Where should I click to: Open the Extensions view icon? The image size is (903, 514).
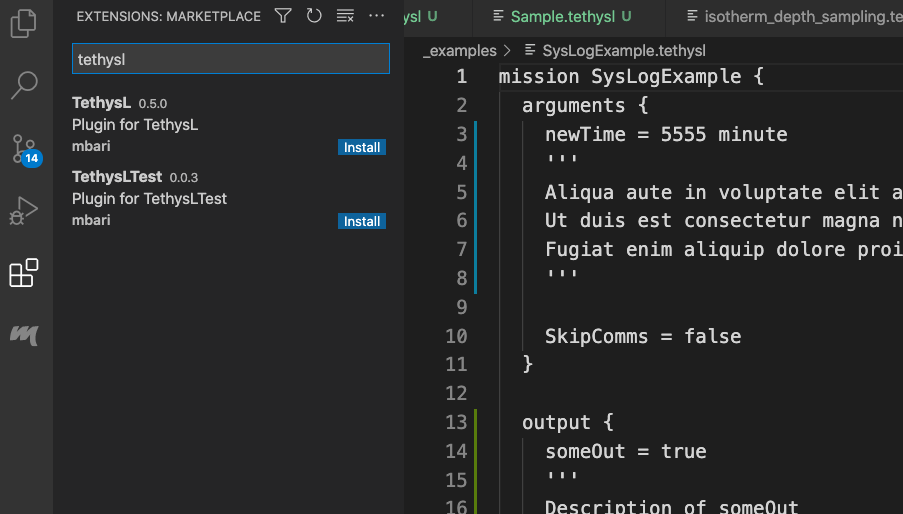[24, 272]
